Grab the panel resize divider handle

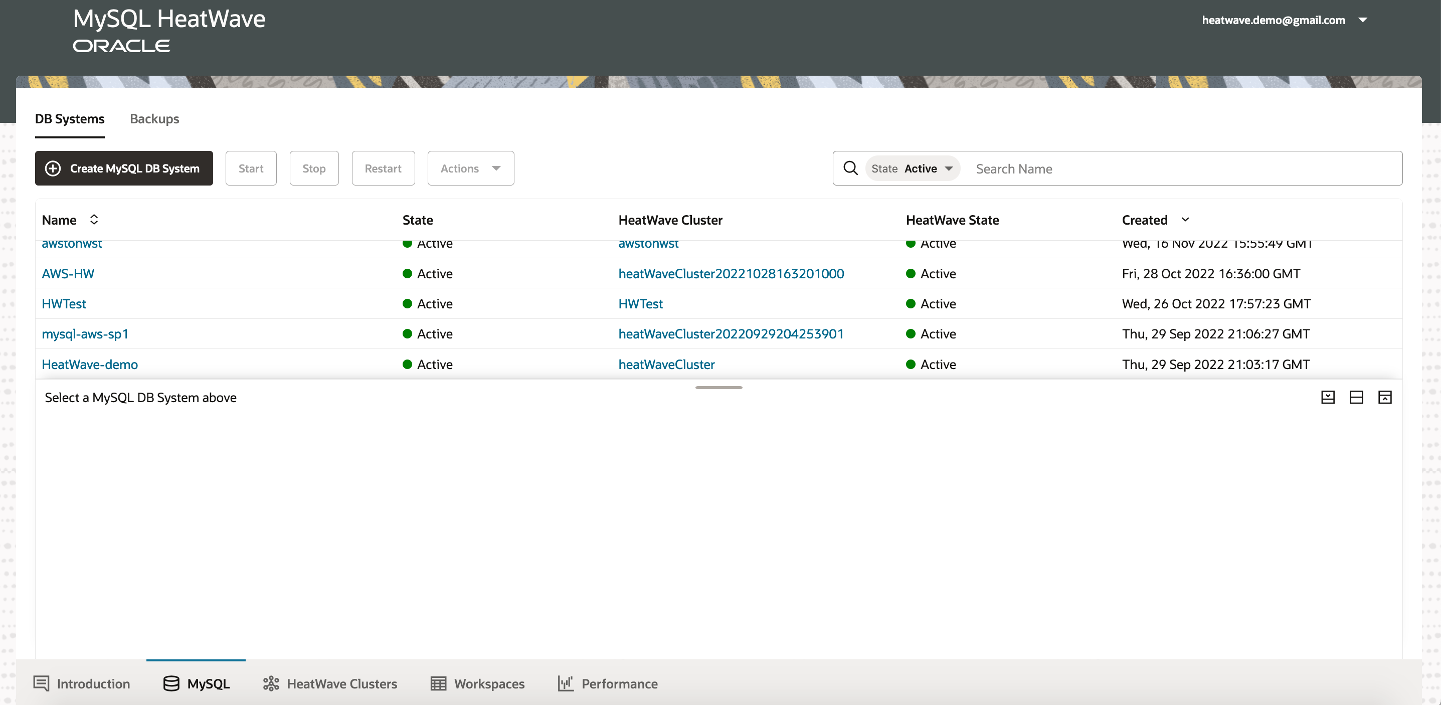click(719, 387)
